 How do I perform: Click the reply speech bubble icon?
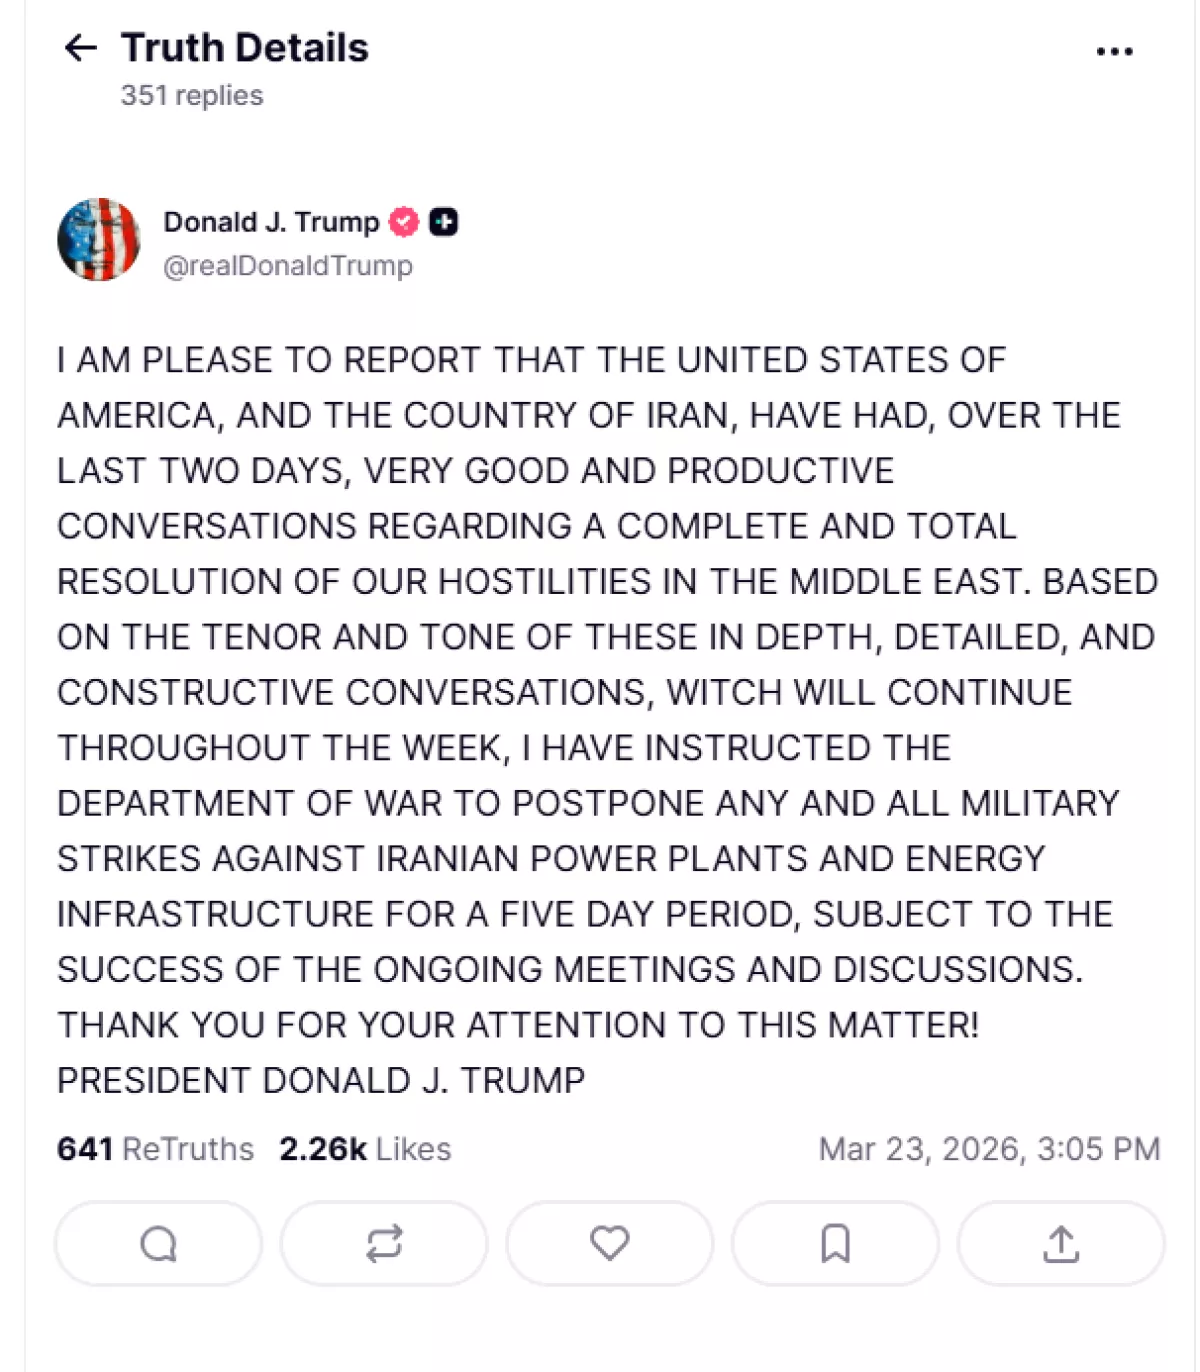coord(158,1244)
